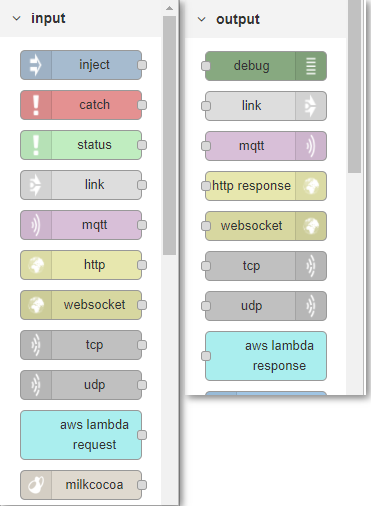Select the aws lambda request node
The image size is (371, 506).
(x=81, y=435)
